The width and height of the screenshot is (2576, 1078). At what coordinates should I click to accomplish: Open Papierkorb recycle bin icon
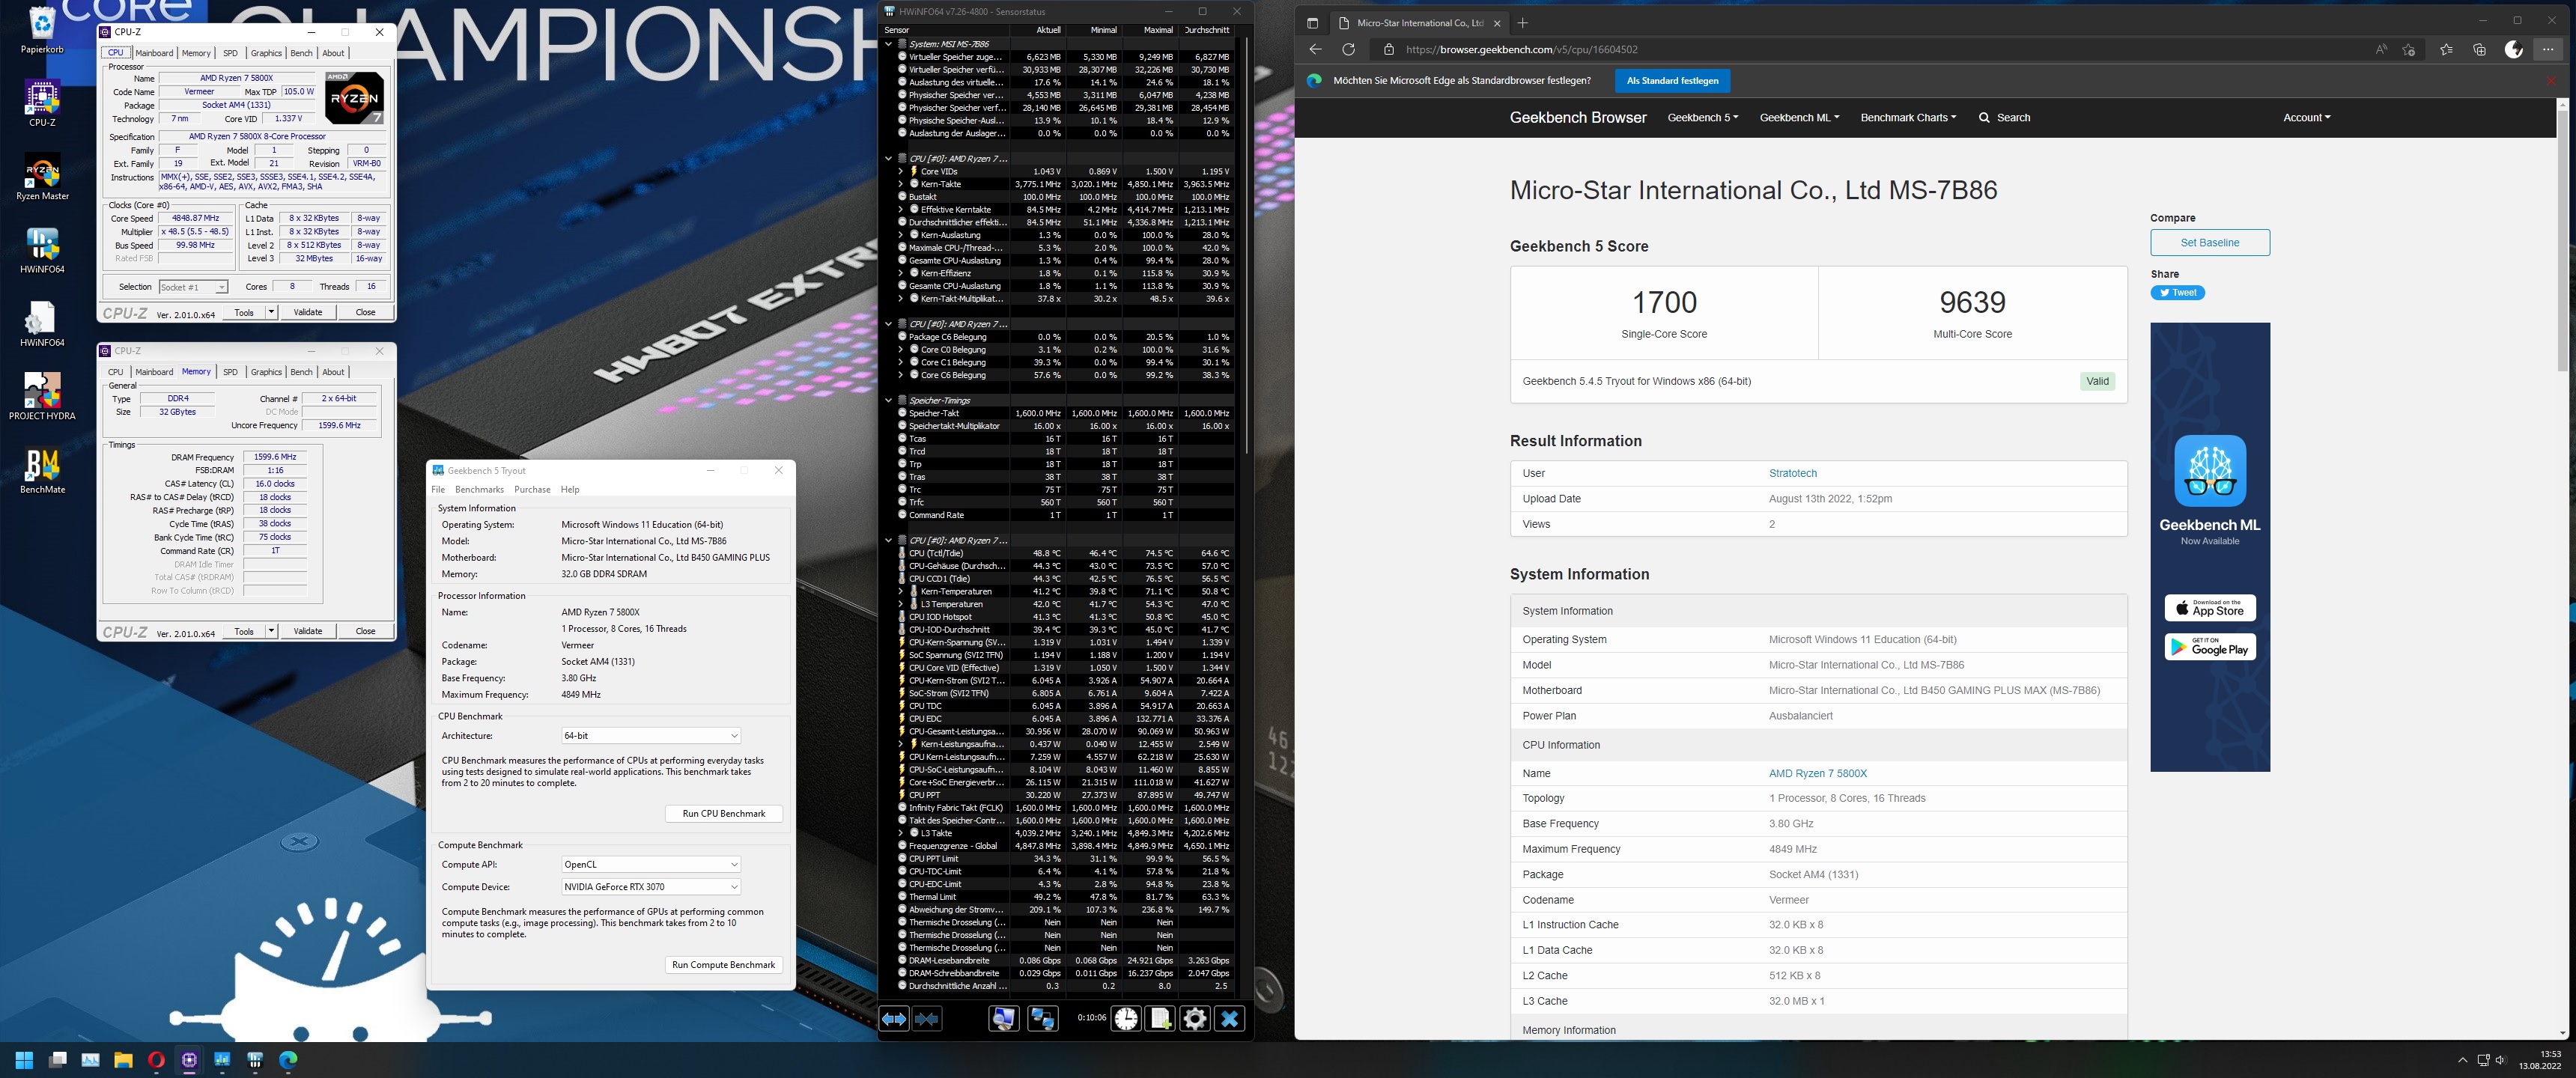(x=42, y=30)
